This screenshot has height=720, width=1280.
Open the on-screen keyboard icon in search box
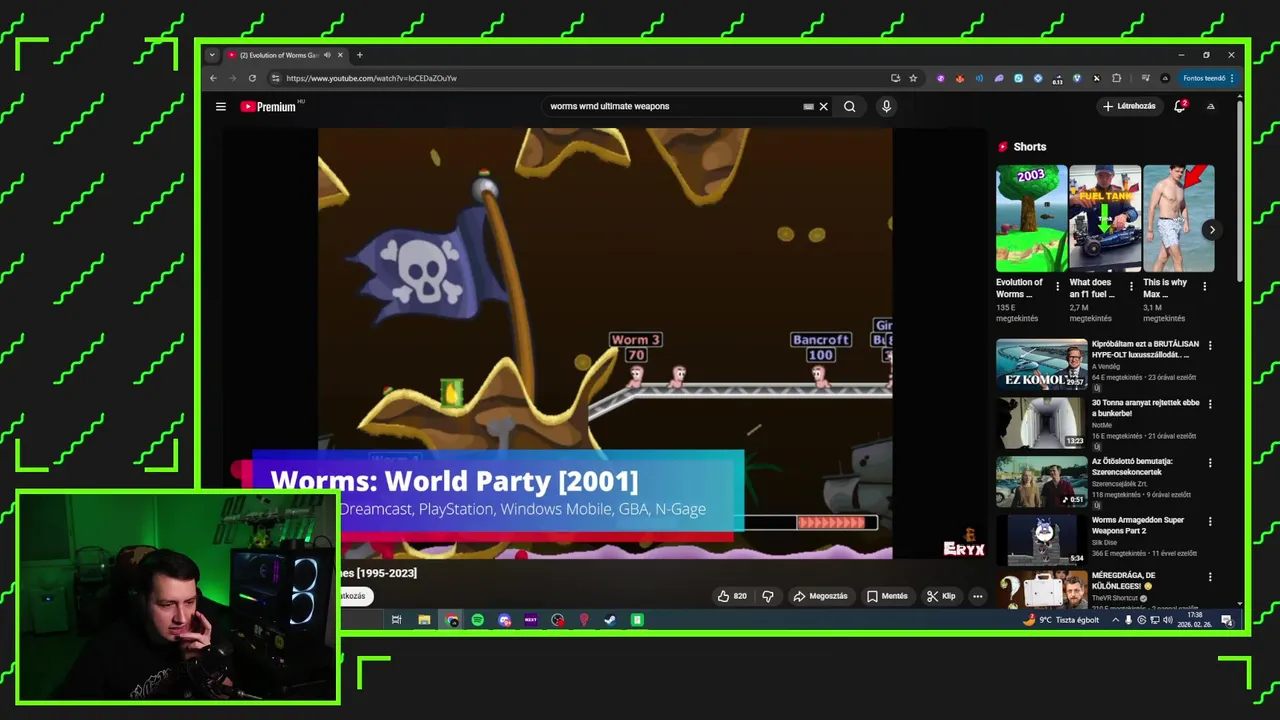[x=808, y=106]
